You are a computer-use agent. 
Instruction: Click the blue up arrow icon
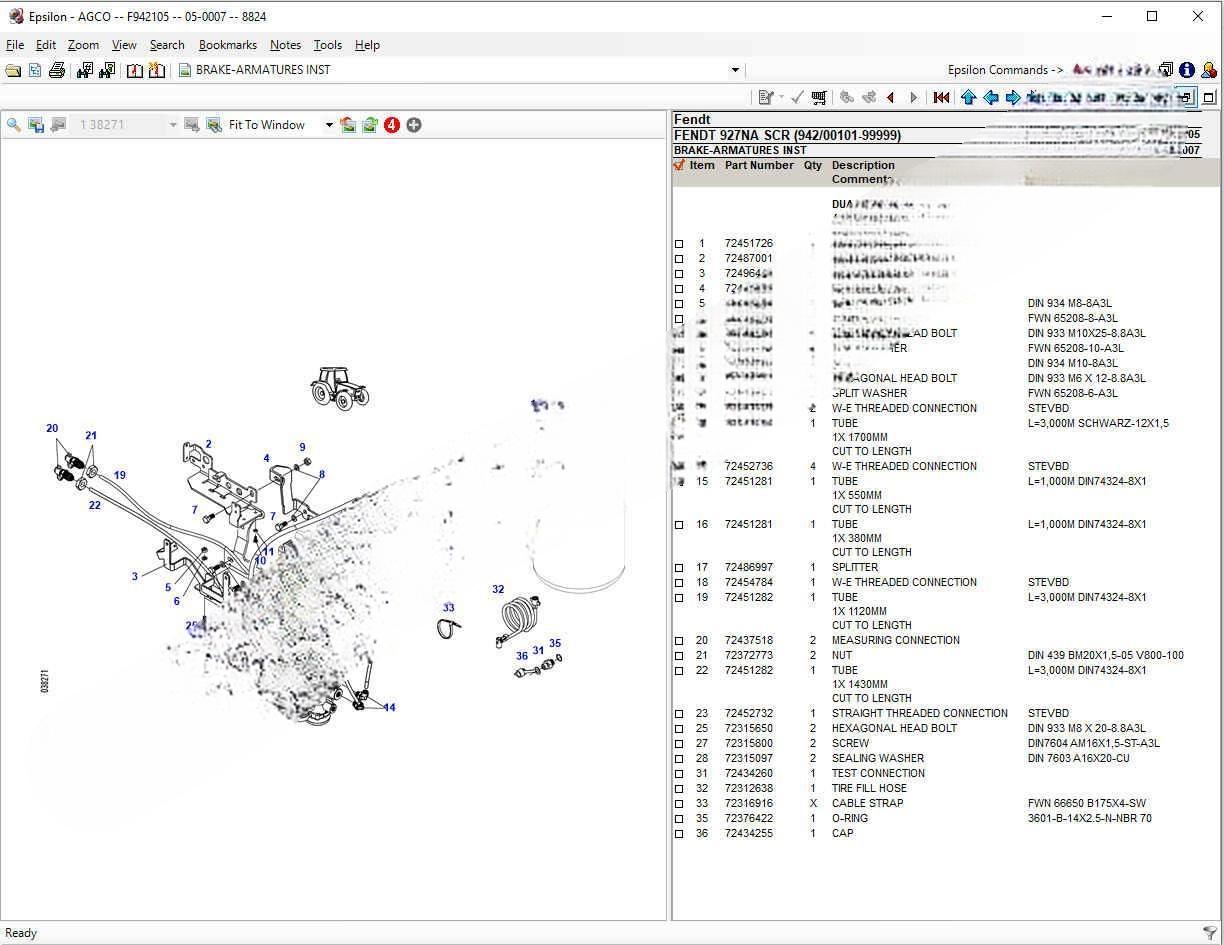tap(968, 97)
